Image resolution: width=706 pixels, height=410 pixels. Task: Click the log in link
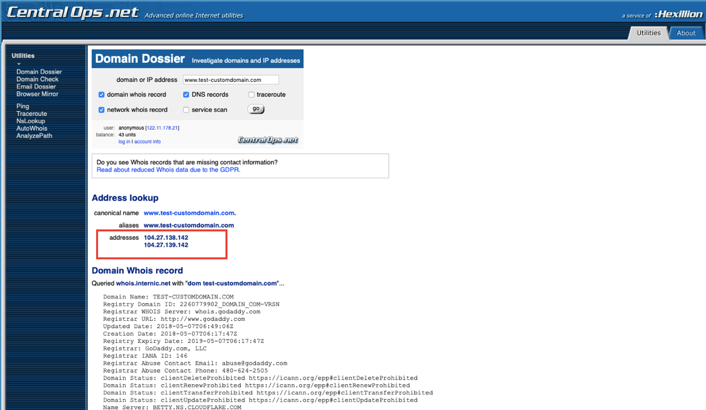pos(124,141)
